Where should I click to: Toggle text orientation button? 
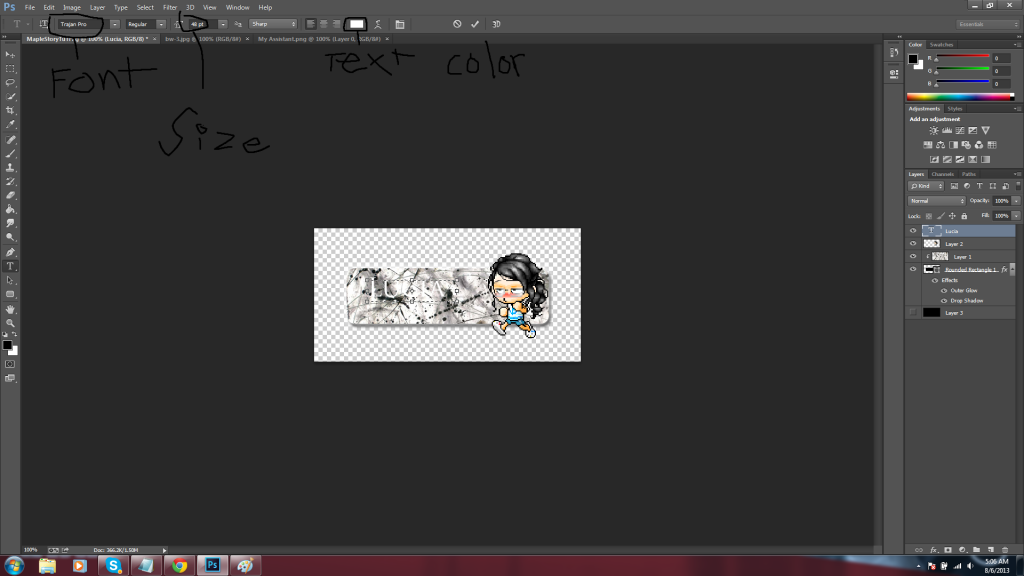[x=44, y=24]
